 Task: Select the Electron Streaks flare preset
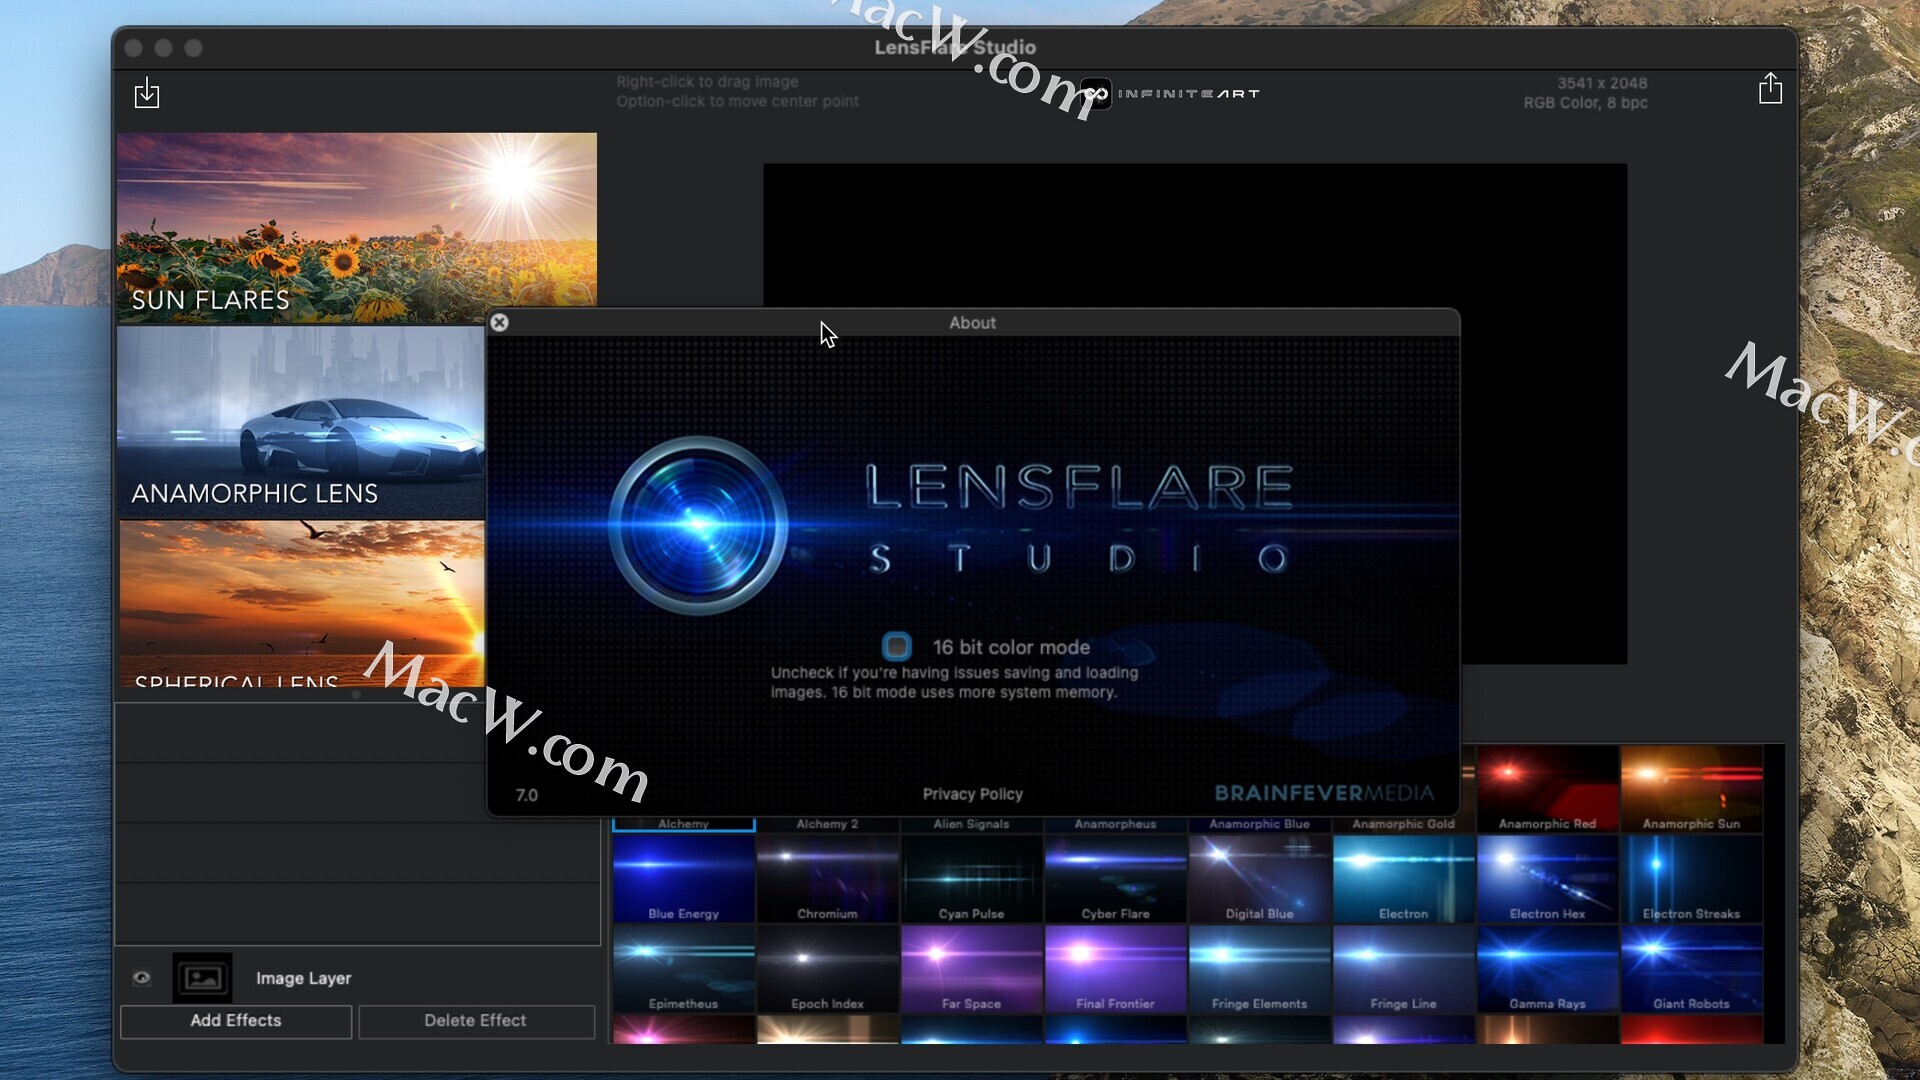[1691, 879]
